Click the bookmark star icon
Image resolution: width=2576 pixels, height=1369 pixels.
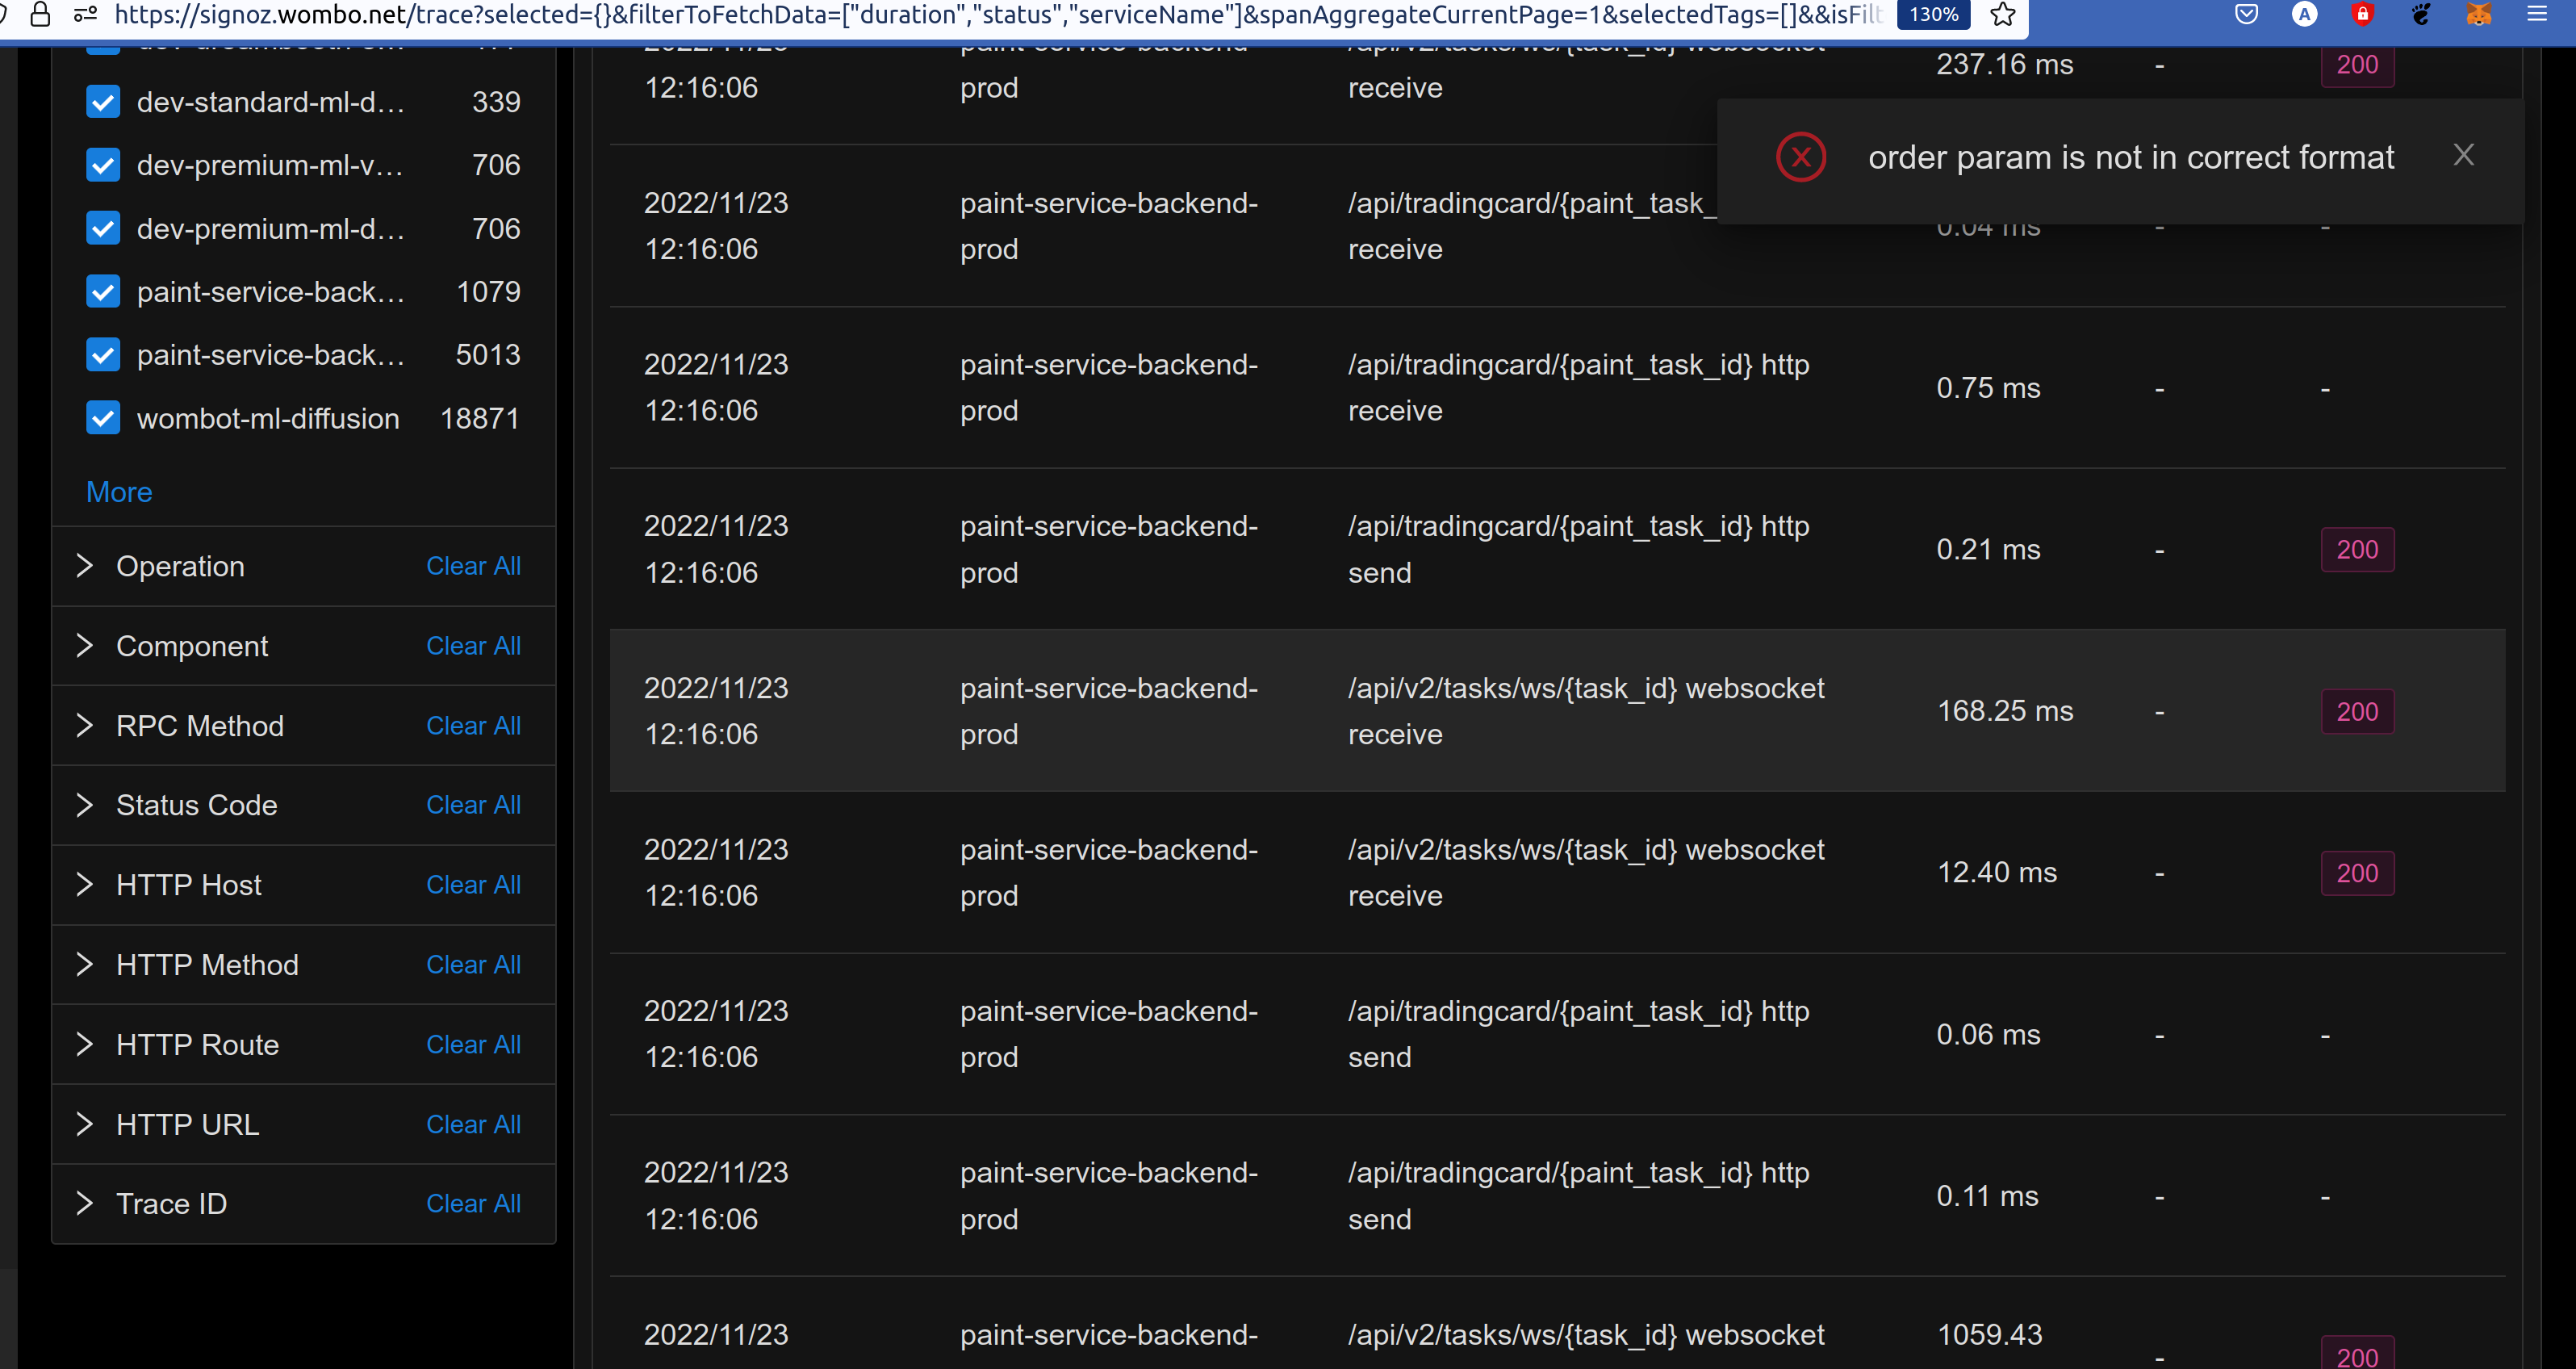[2003, 14]
